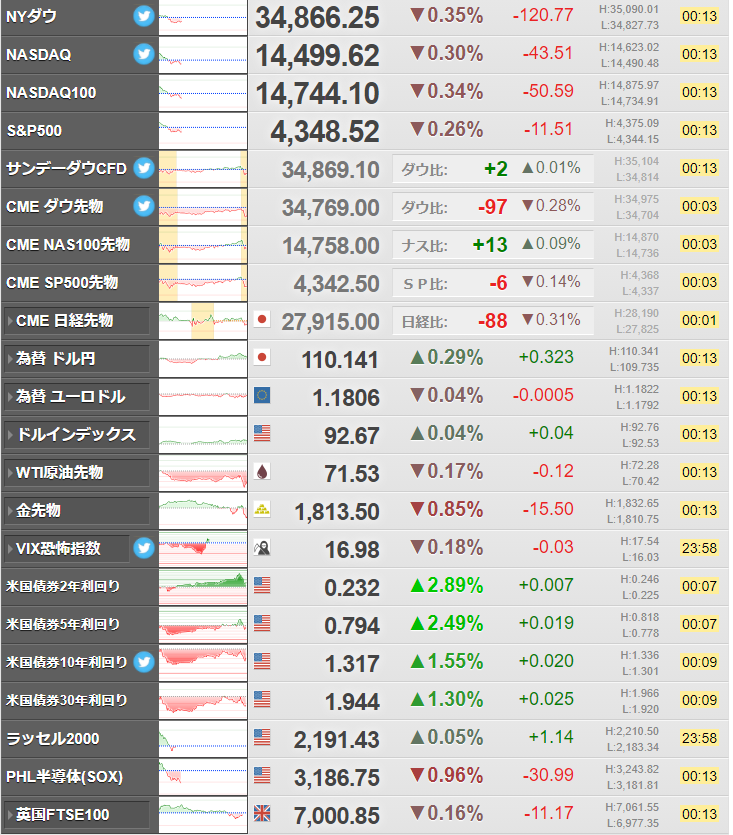Image resolution: width=733 pixels, height=835 pixels.
Task: Click the ダウ比 +2 box
Action: click(x=493, y=169)
